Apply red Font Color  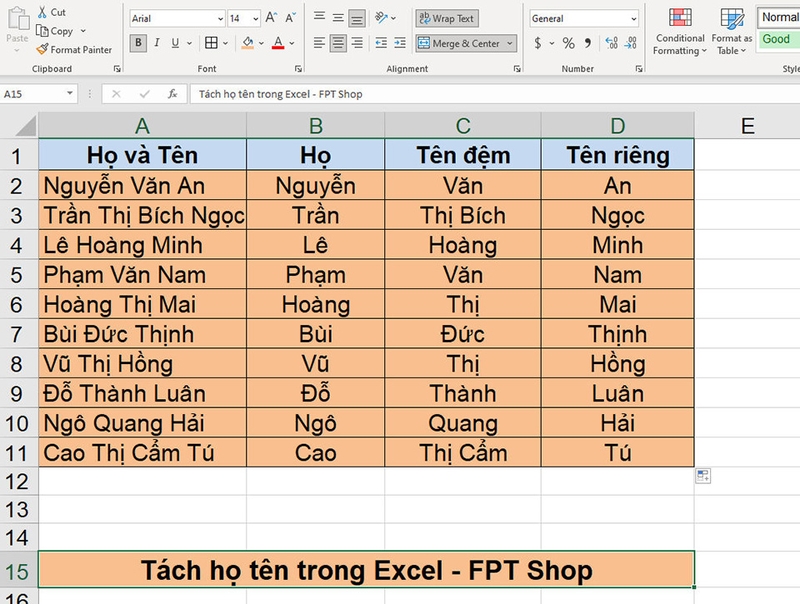tap(278, 43)
